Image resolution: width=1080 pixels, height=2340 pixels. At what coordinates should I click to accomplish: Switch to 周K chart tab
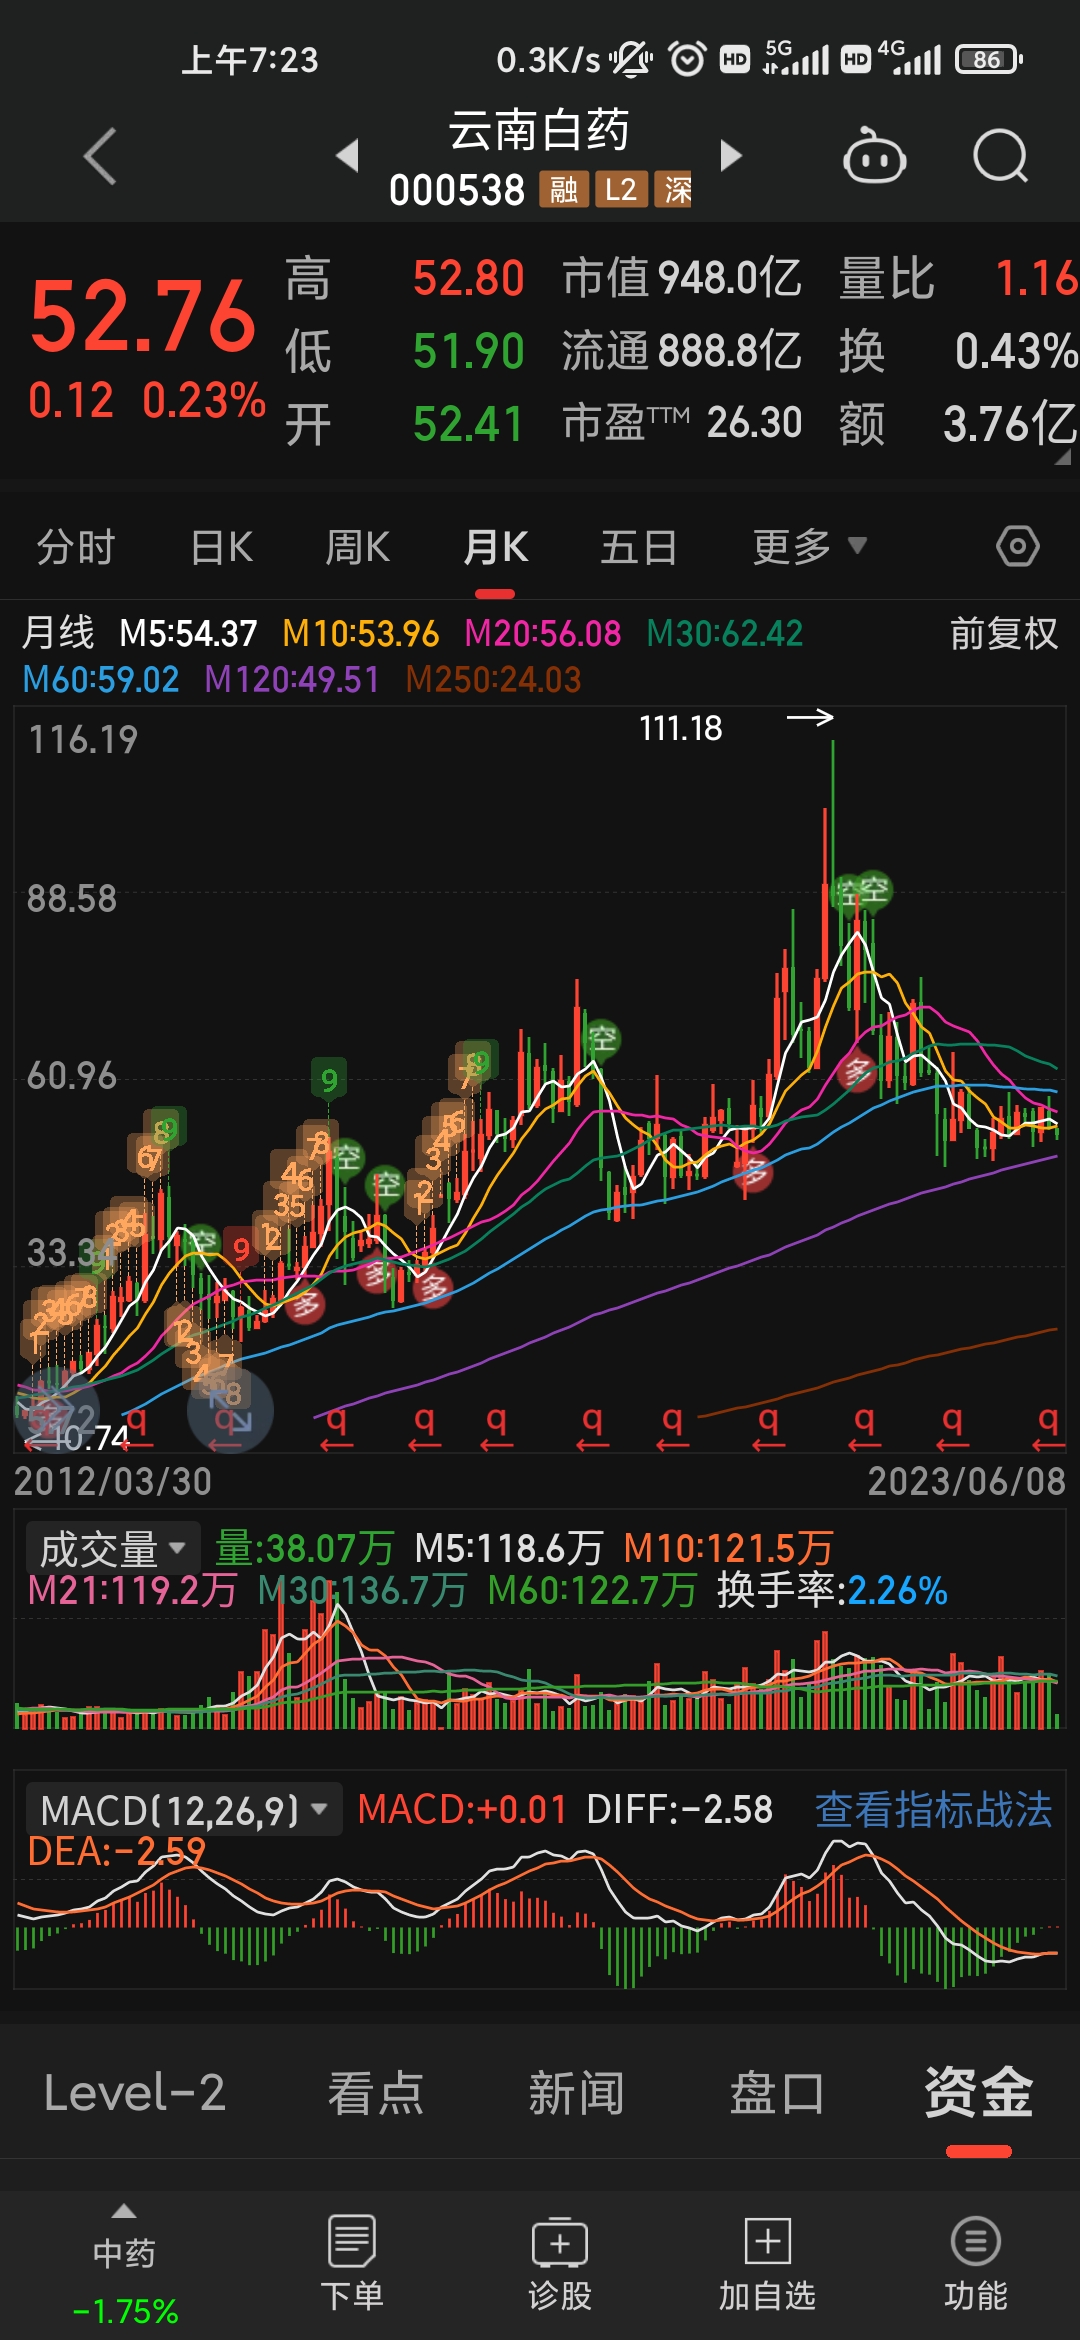[x=357, y=547]
